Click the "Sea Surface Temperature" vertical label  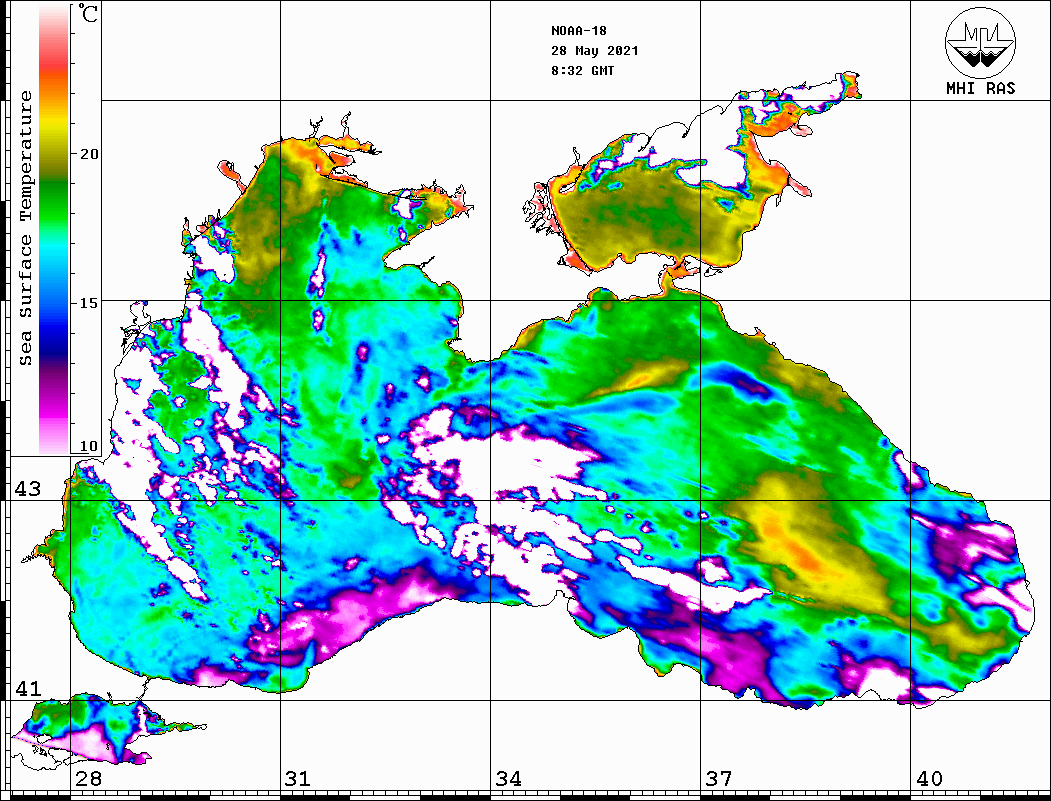tap(26, 228)
